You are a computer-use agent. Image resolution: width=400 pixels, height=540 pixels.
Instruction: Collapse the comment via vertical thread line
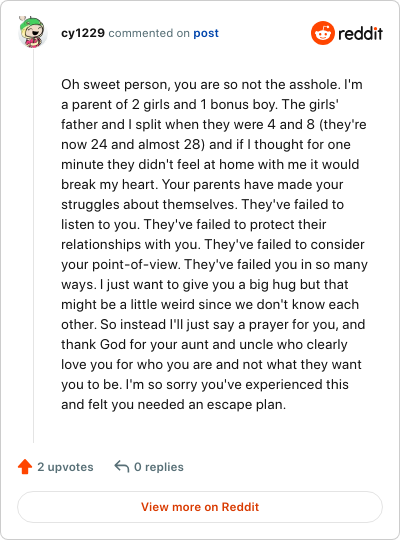pos(33,245)
